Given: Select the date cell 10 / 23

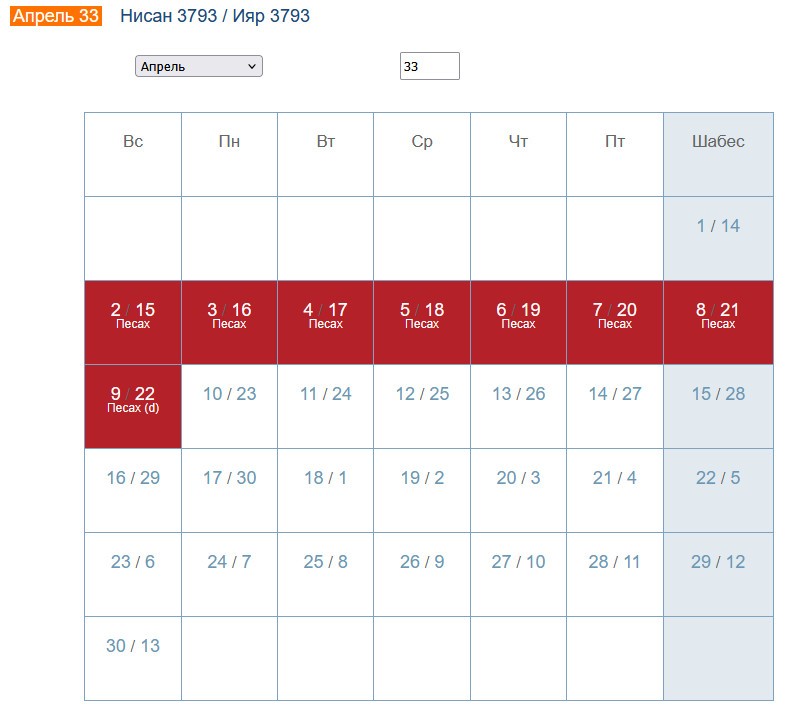Looking at the screenshot, I should coord(229,394).
